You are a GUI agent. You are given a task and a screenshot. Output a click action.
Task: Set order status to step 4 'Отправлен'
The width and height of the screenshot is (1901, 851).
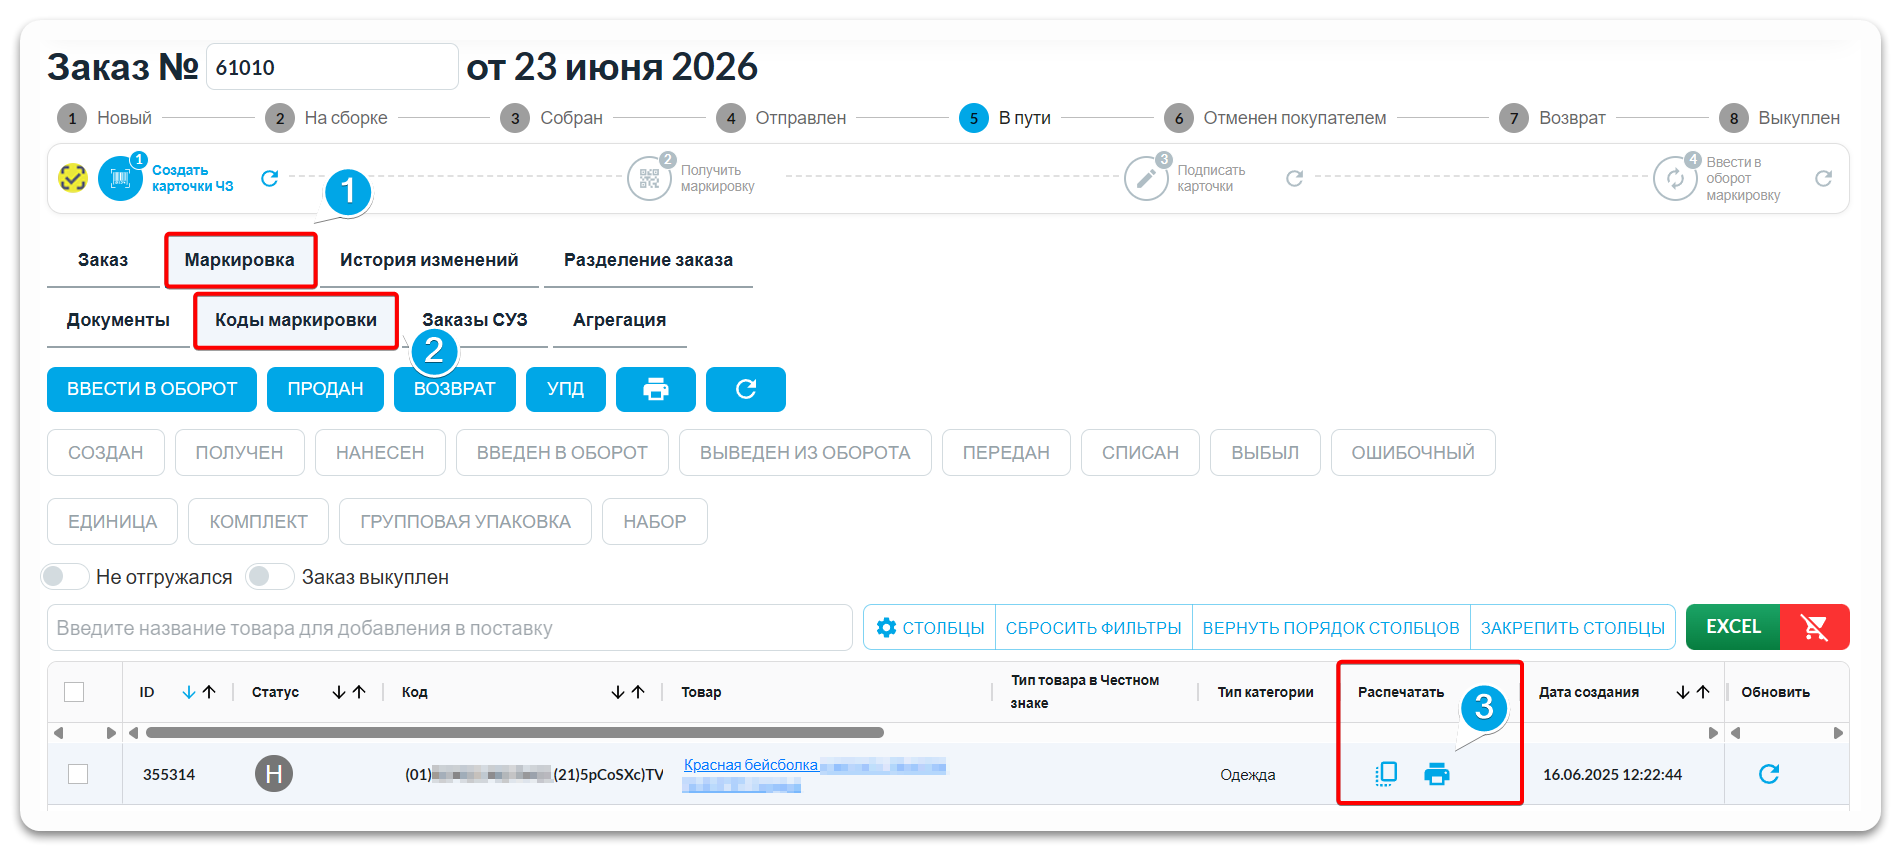coord(781,118)
